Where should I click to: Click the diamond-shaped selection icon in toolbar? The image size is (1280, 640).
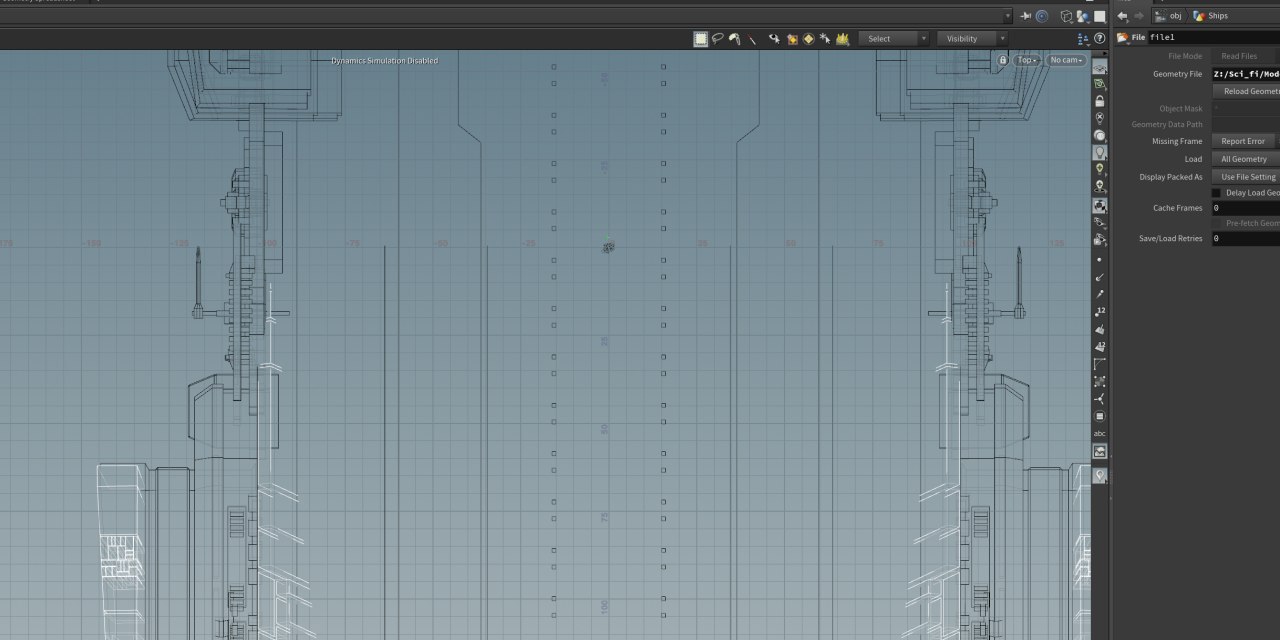[808, 39]
